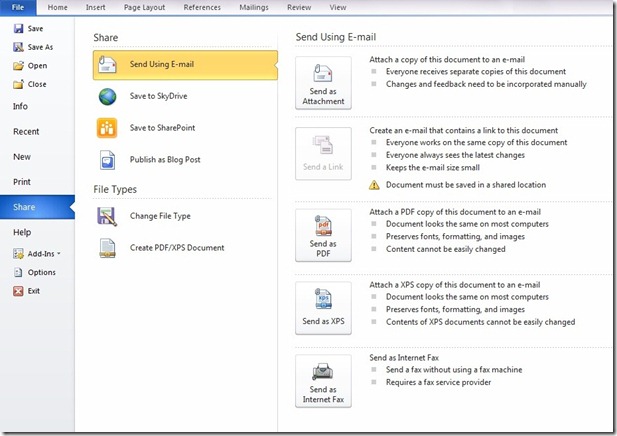Click the yellow warning triangle icon
Image resolution: width=617 pixels, height=436 pixels.
[x=374, y=185]
